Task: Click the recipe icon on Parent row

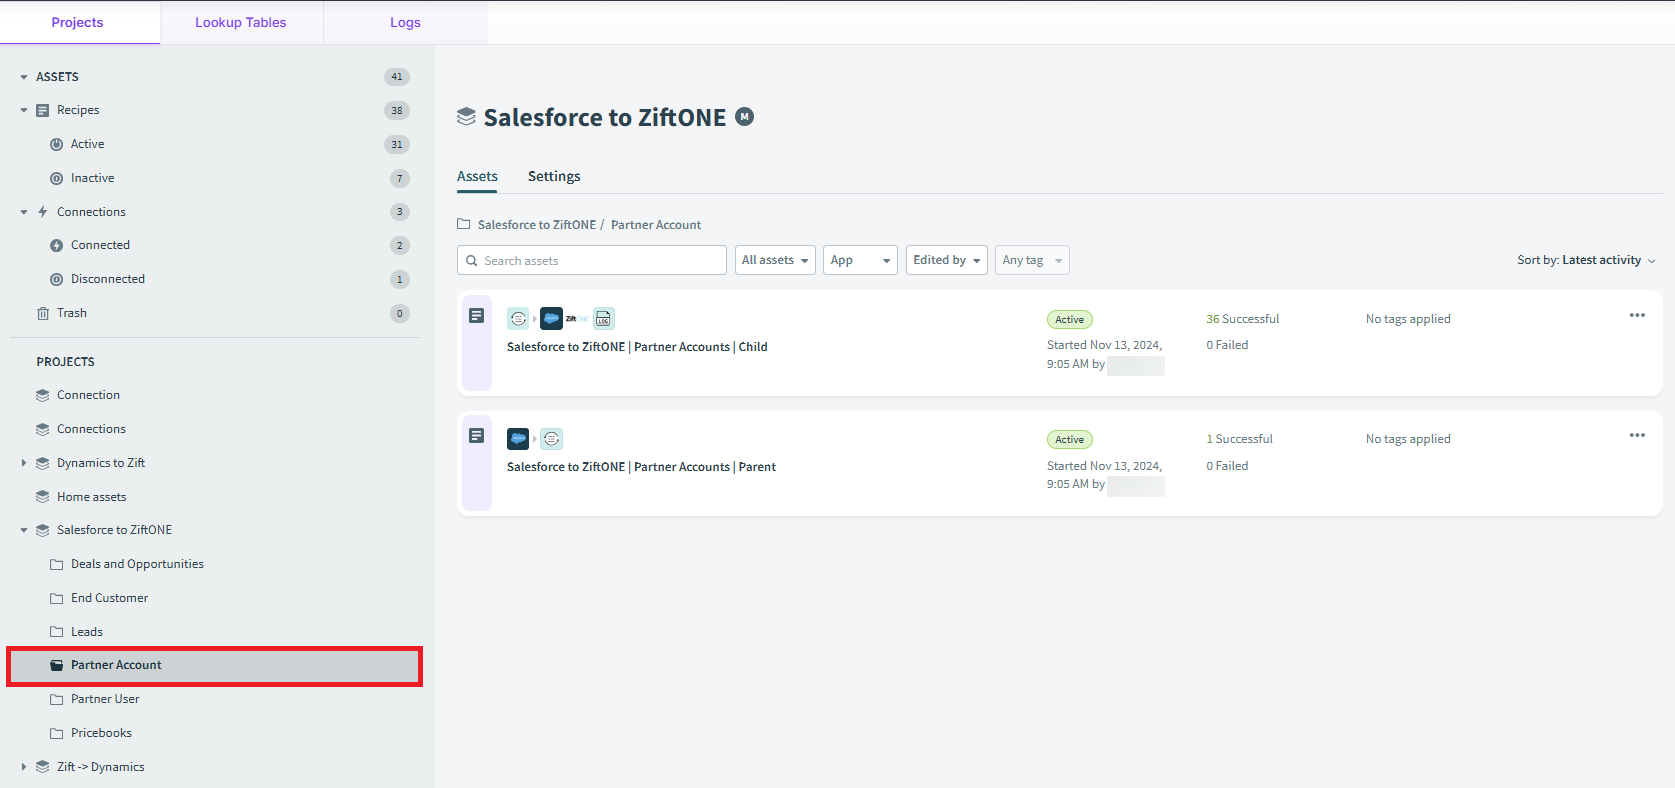Action: 477,436
